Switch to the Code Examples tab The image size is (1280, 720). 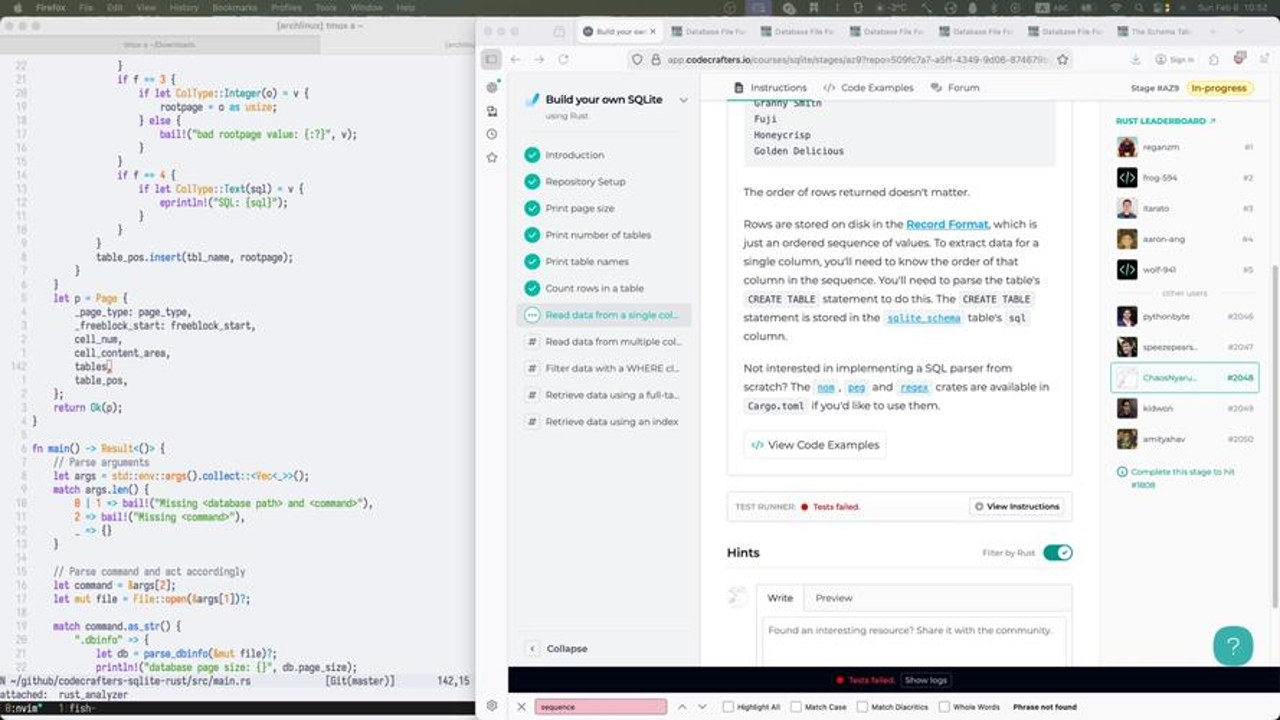click(868, 88)
